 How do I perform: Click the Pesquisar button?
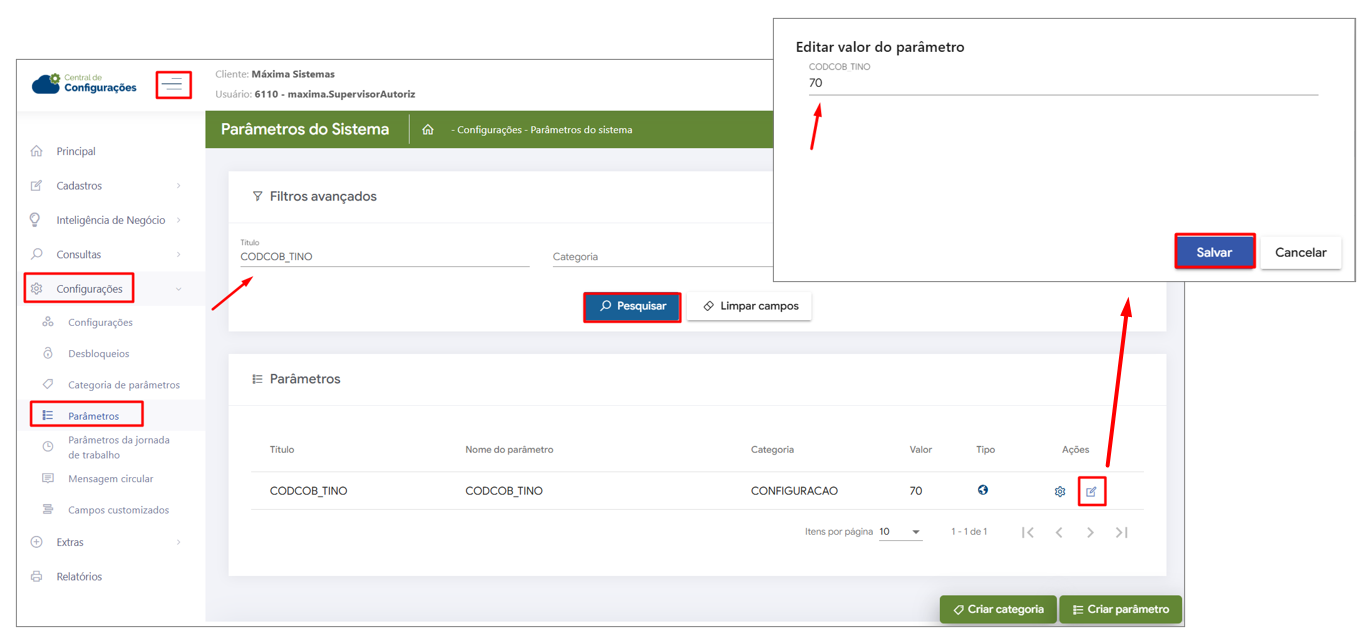coord(632,306)
